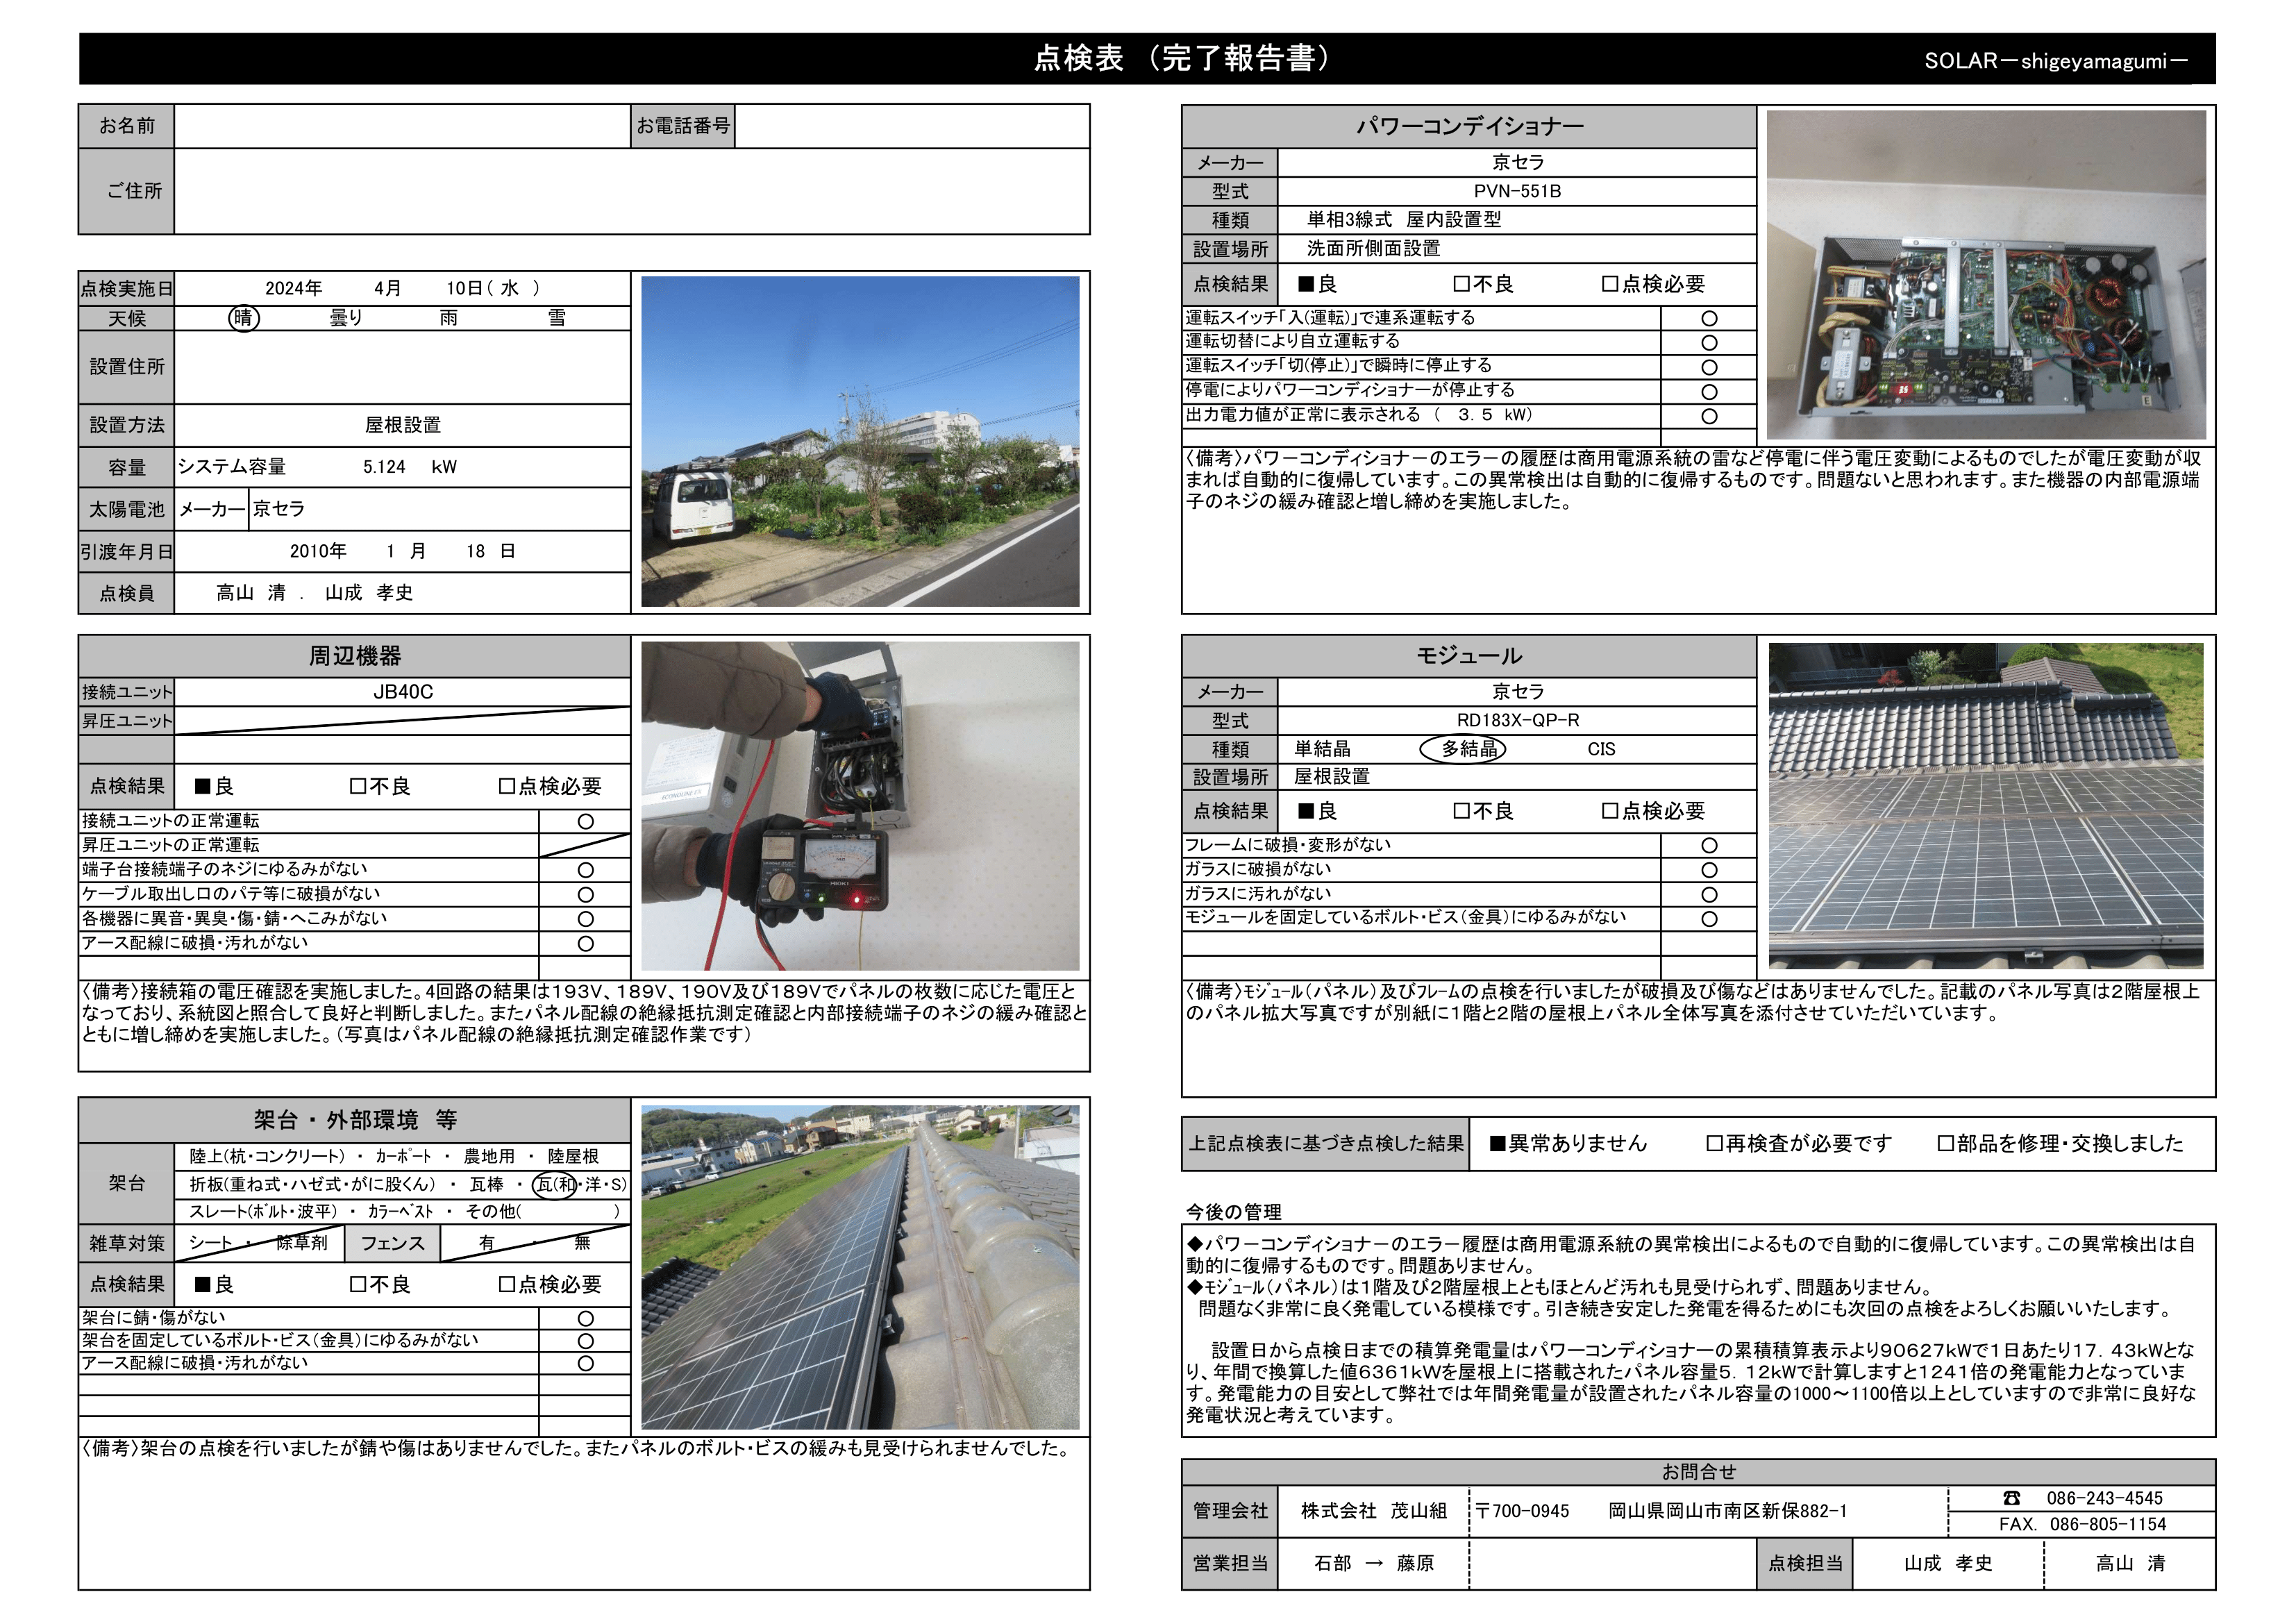
Task: Click the システム容量 5.124 kW value
Action: (x=317, y=467)
